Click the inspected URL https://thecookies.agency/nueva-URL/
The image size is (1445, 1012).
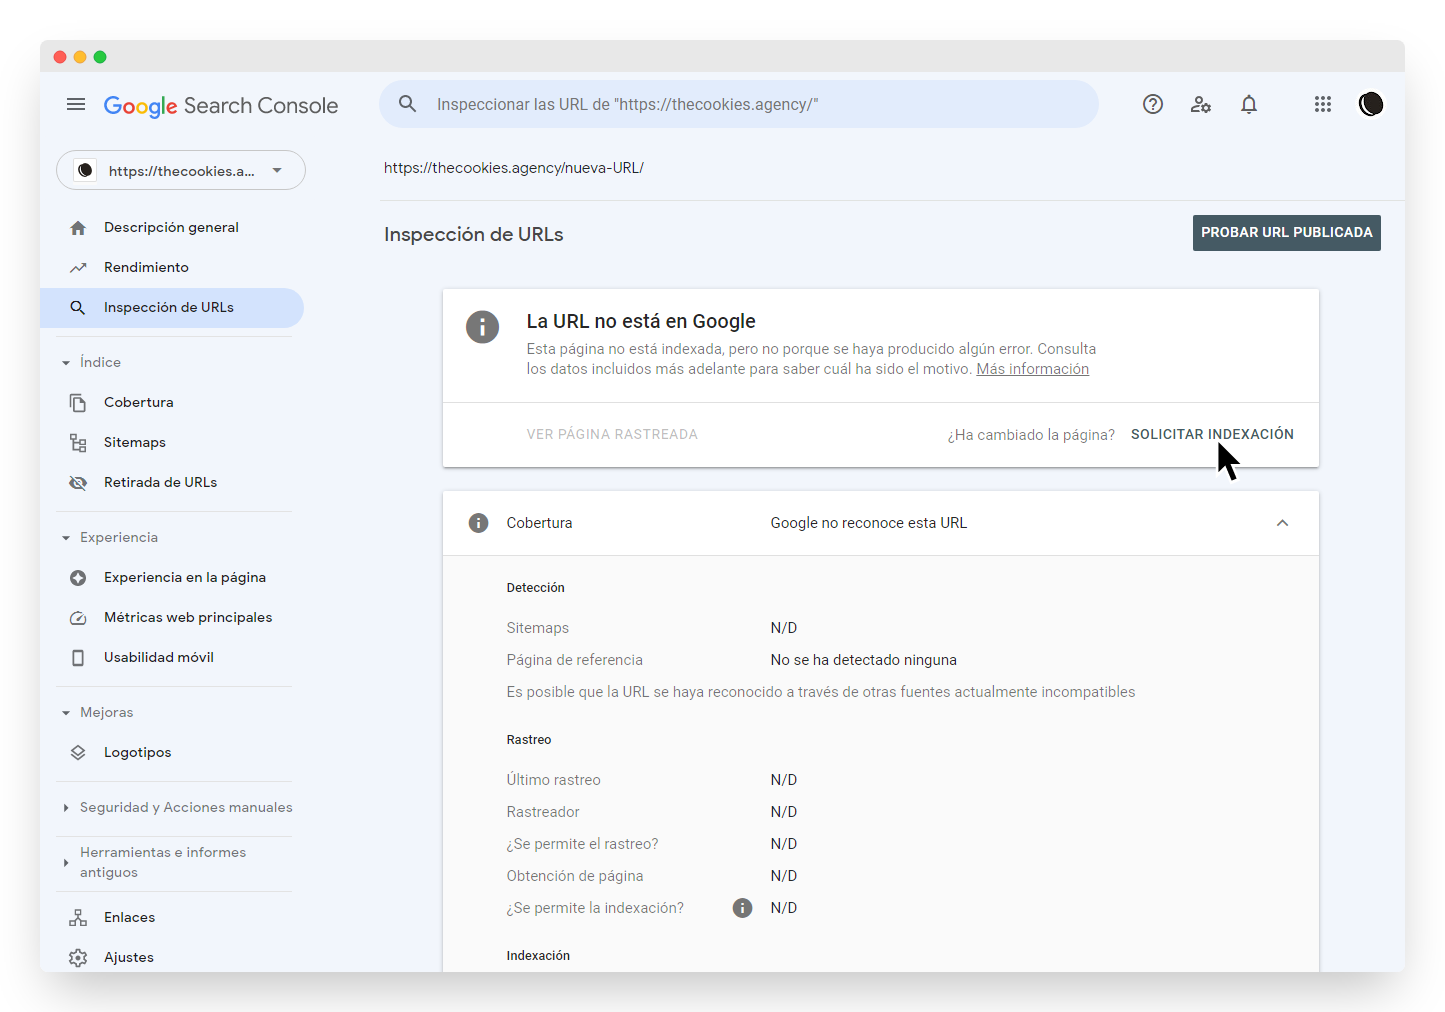[x=514, y=168]
